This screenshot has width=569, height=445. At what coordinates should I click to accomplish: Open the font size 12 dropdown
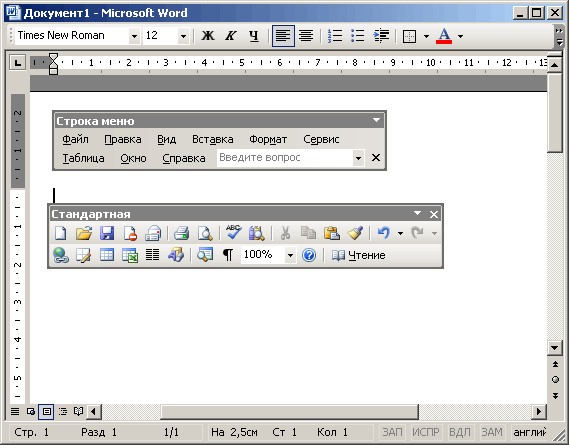pyautogui.click(x=183, y=36)
